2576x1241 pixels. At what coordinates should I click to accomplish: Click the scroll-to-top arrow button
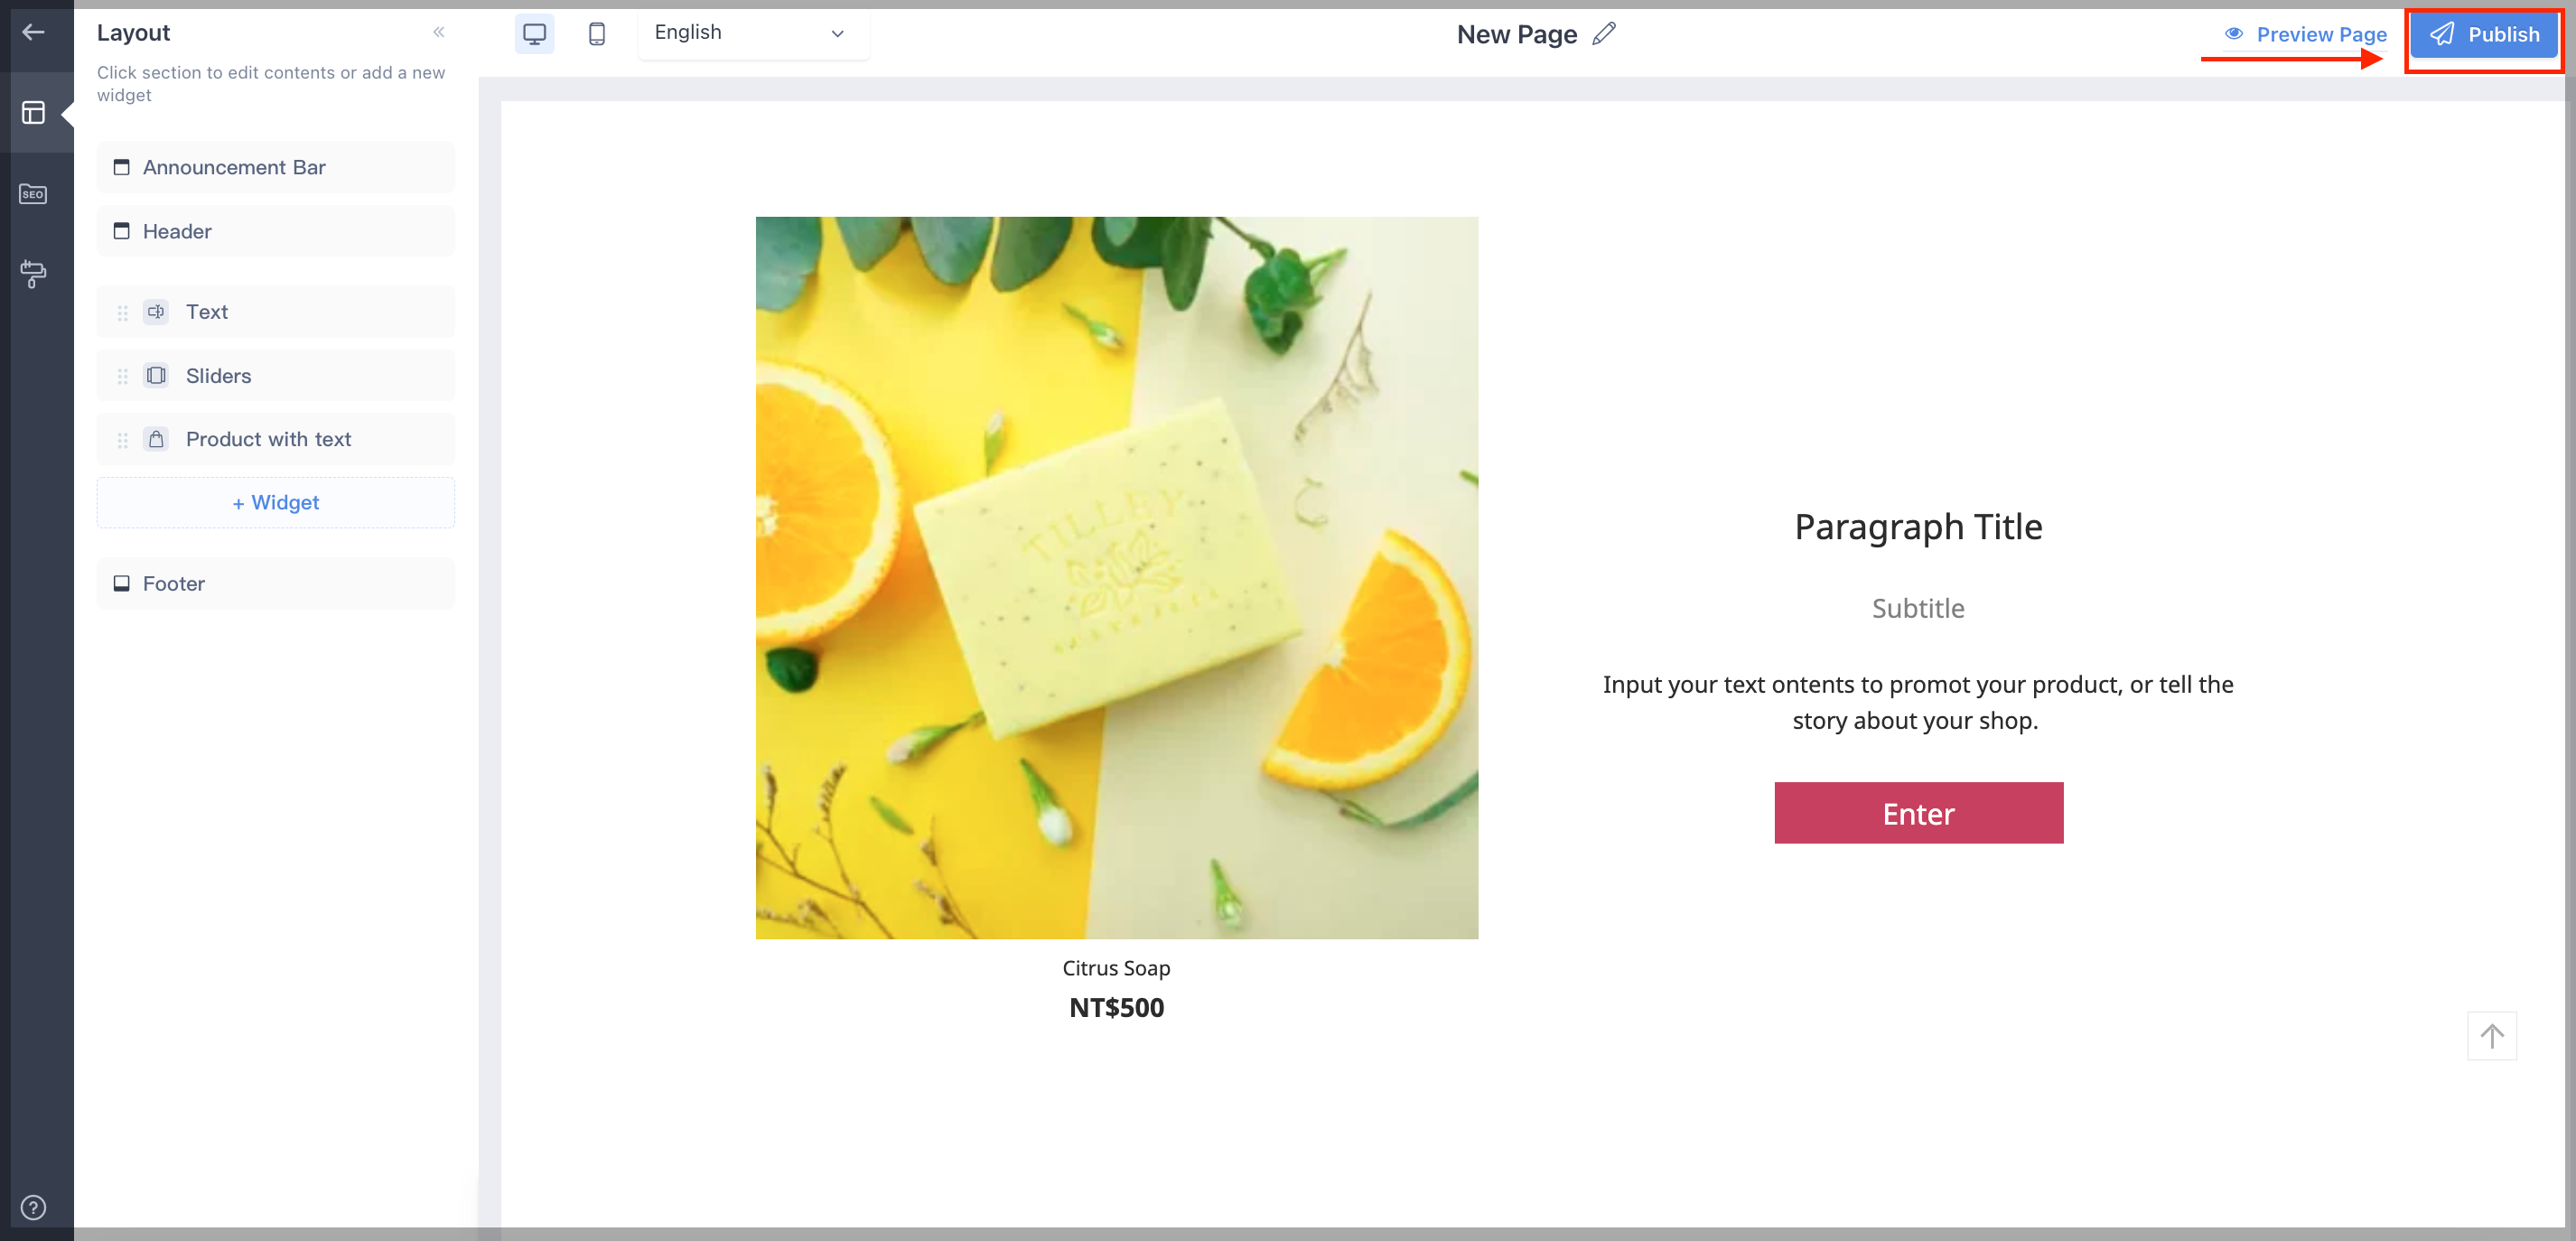click(2491, 1036)
